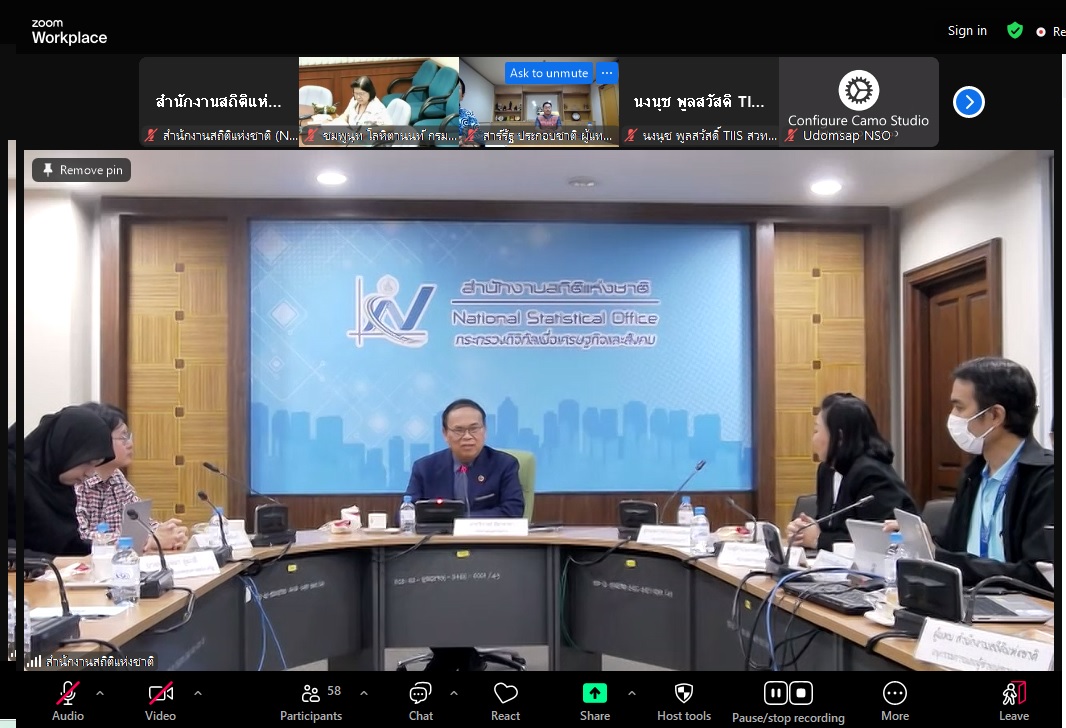Open the Chat panel icon
The image size is (1066, 728).
point(420,693)
